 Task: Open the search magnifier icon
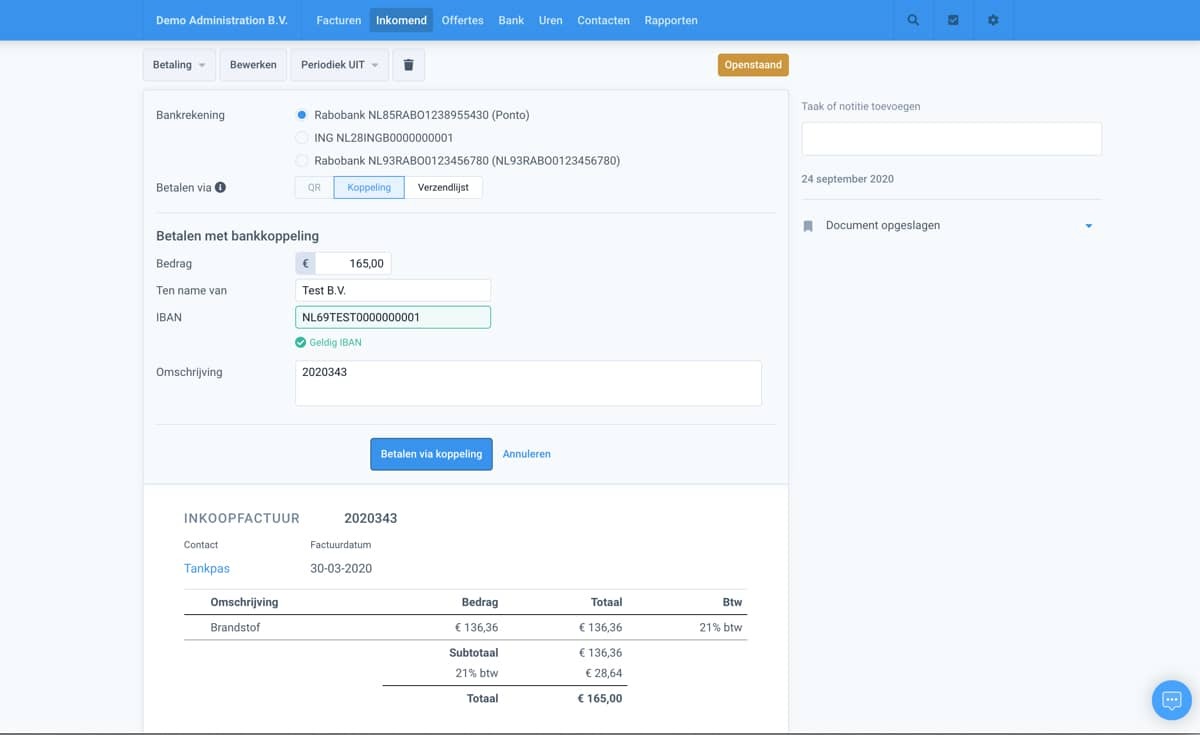(x=913, y=20)
